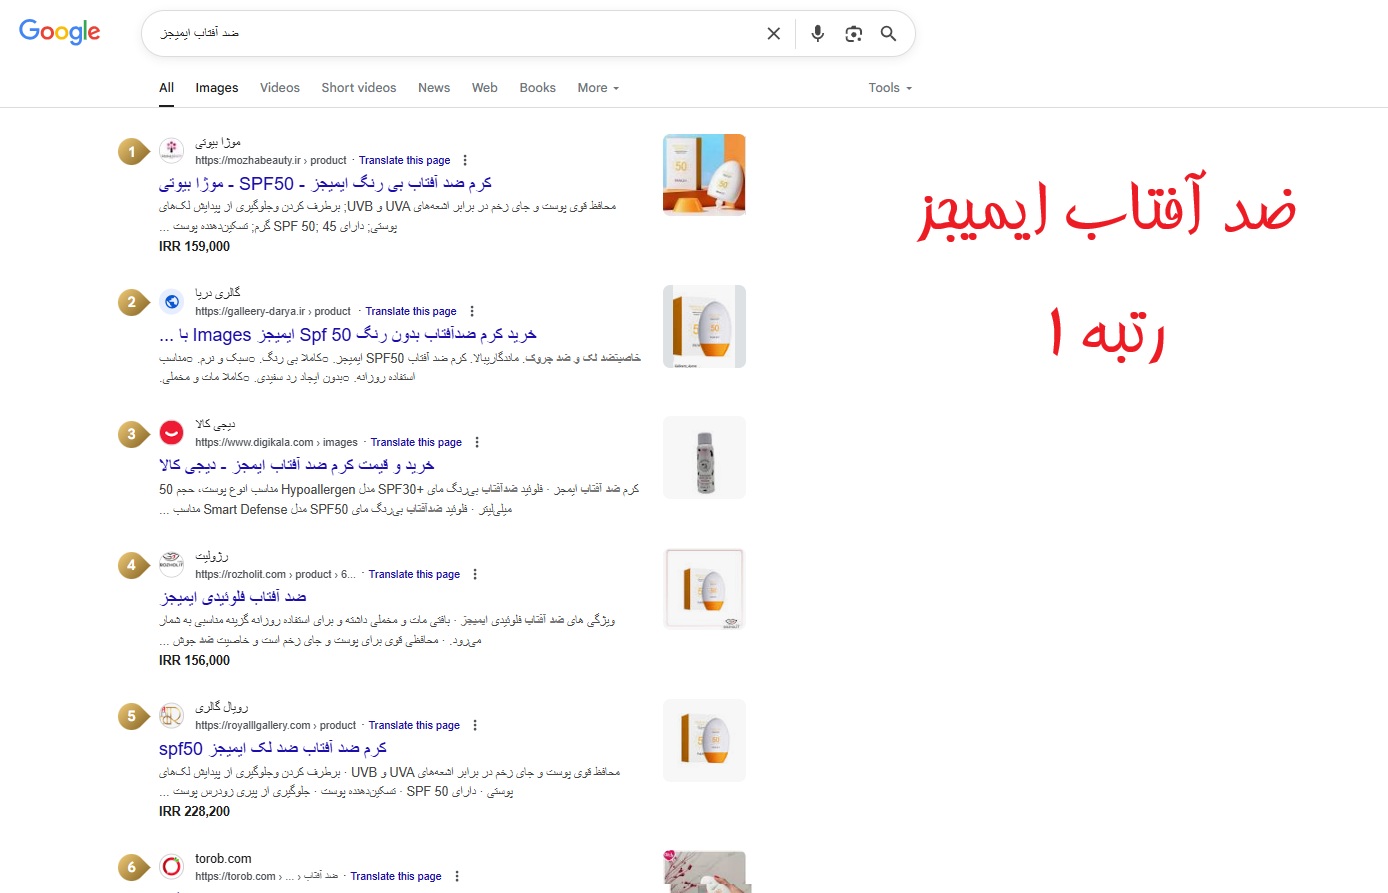The width and height of the screenshot is (1388, 893).
Task: Switch to the Web tab
Action: pyautogui.click(x=485, y=88)
